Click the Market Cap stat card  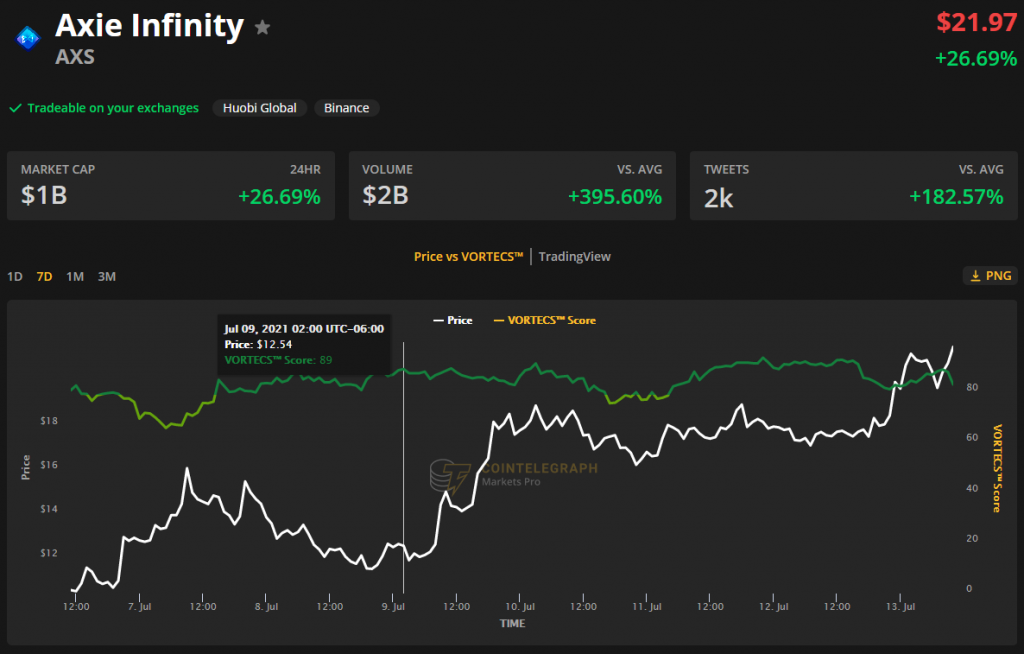[x=171, y=185]
